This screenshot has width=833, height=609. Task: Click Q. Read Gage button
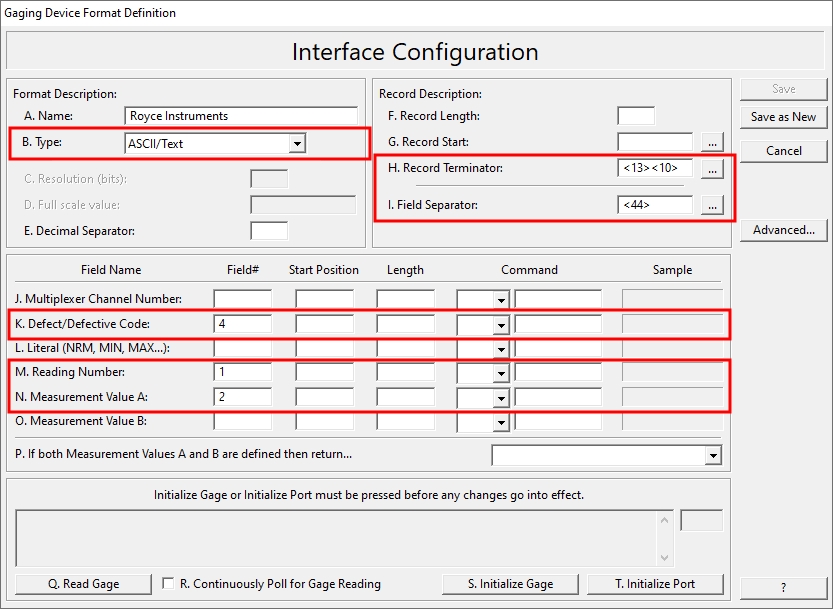(83, 584)
